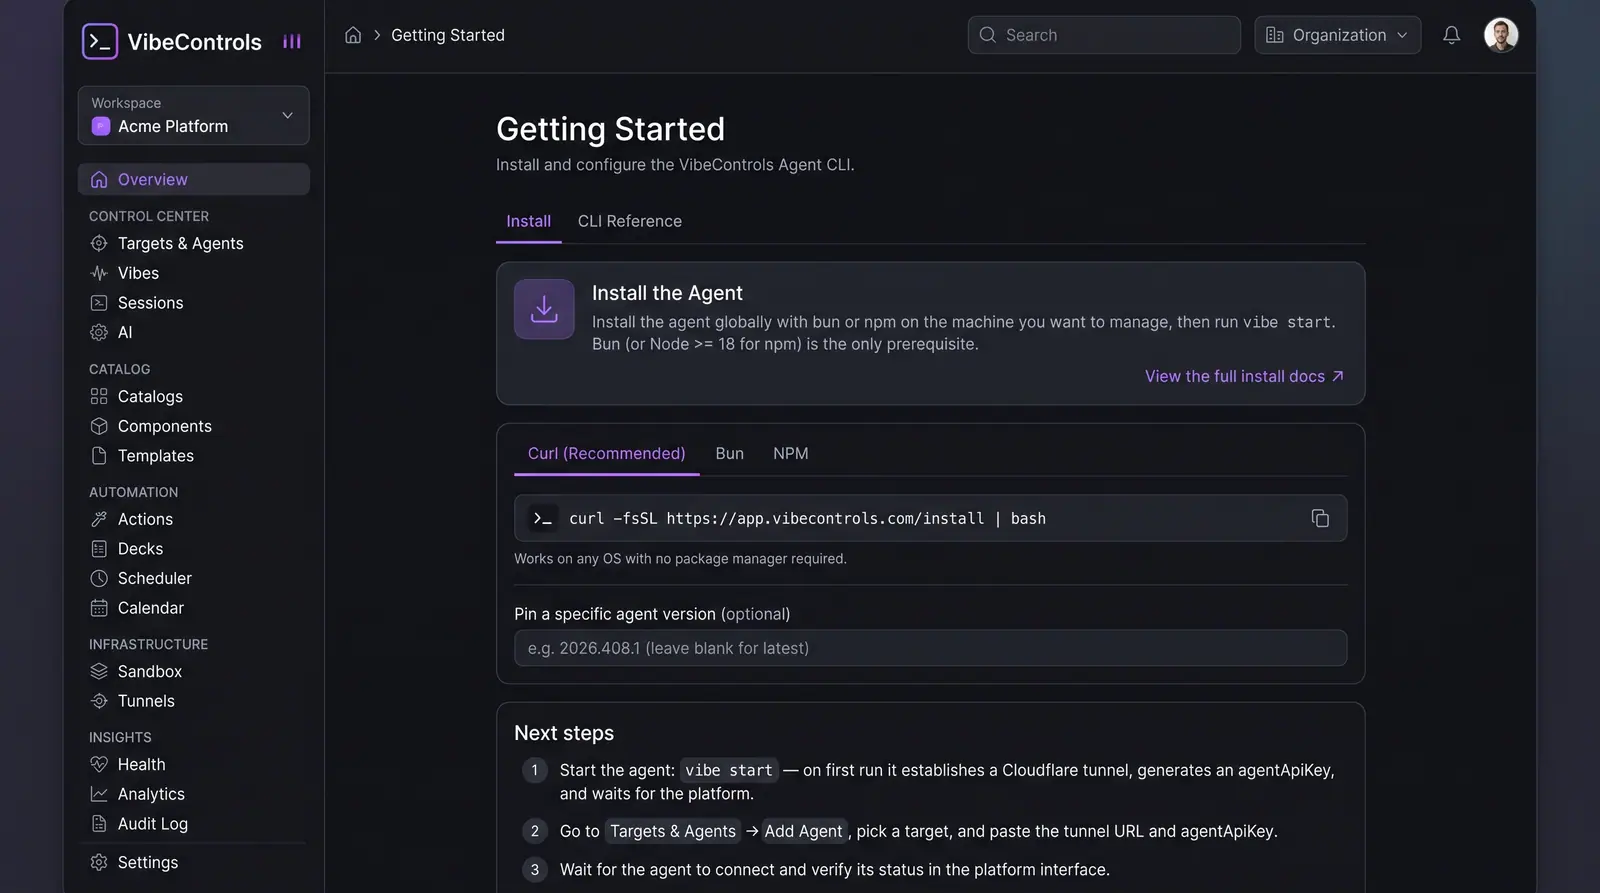Focus the Search field
Screen dimensions: 1600x893
1104,35
